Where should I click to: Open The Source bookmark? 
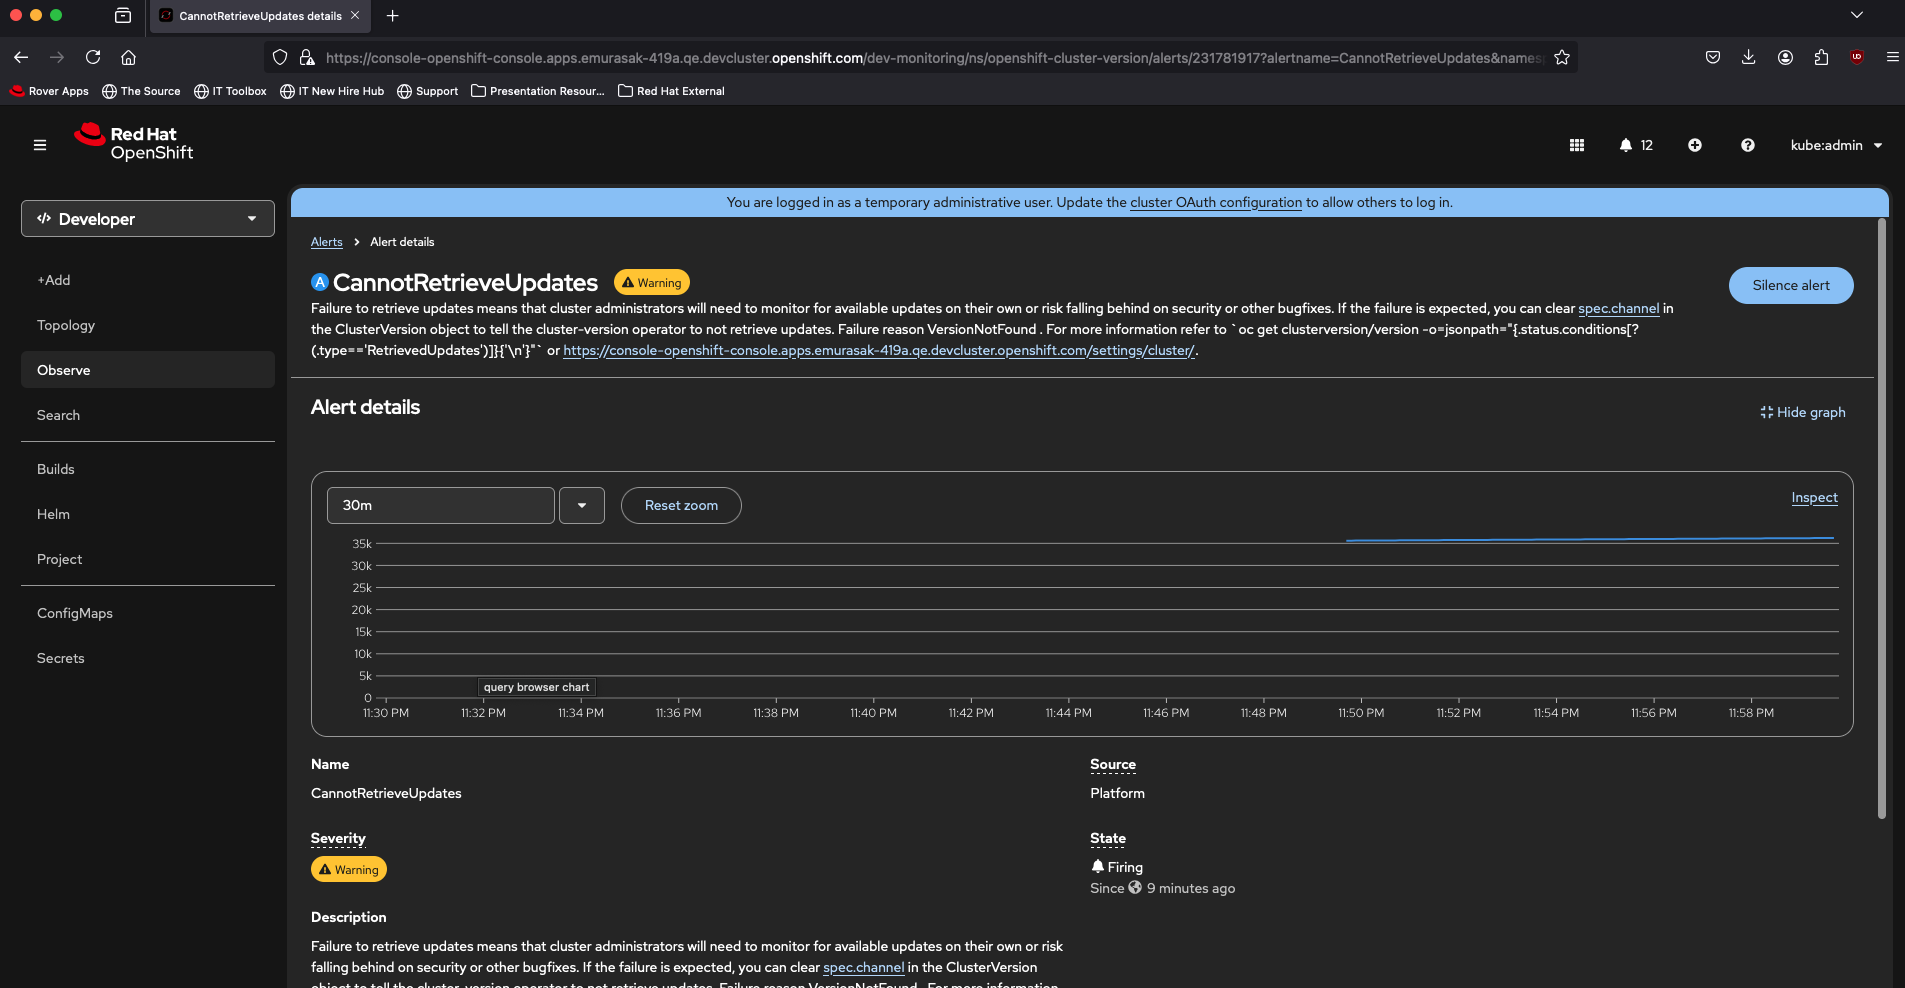coord(141,91)
